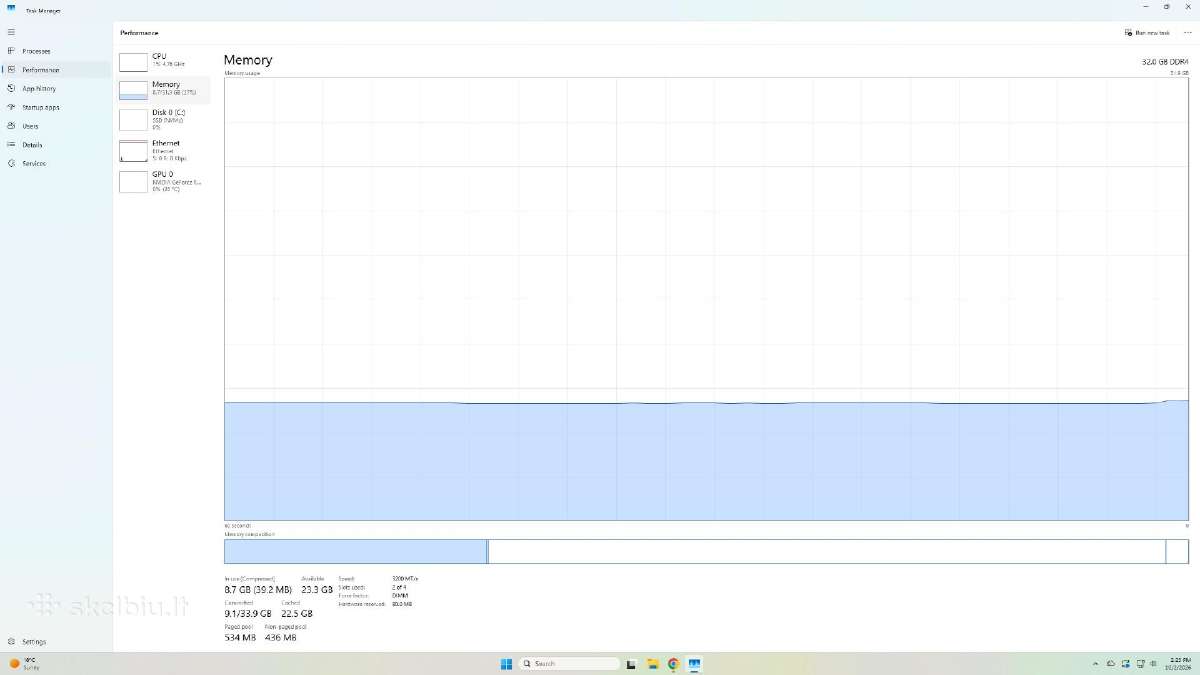Click the Run new task button
The image size is (1200, 675).
1147,33
